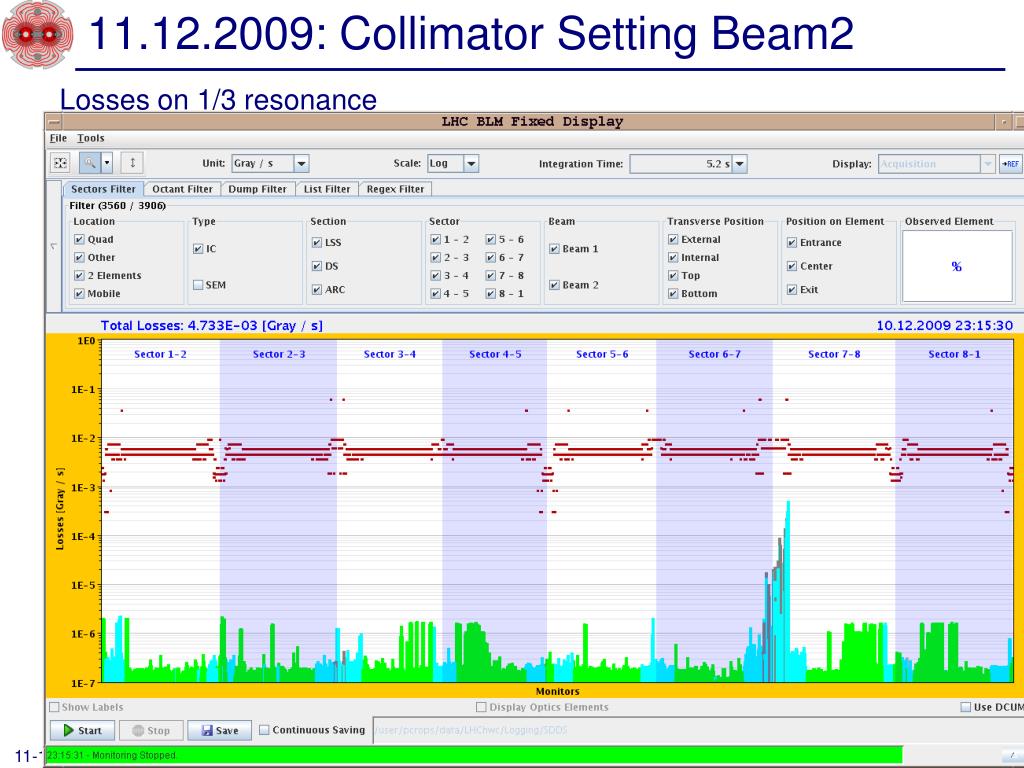Viewport: 1024px width, 768px height.
Task: Open the zoom tool options arrow
Action: [x=107, y=163]
